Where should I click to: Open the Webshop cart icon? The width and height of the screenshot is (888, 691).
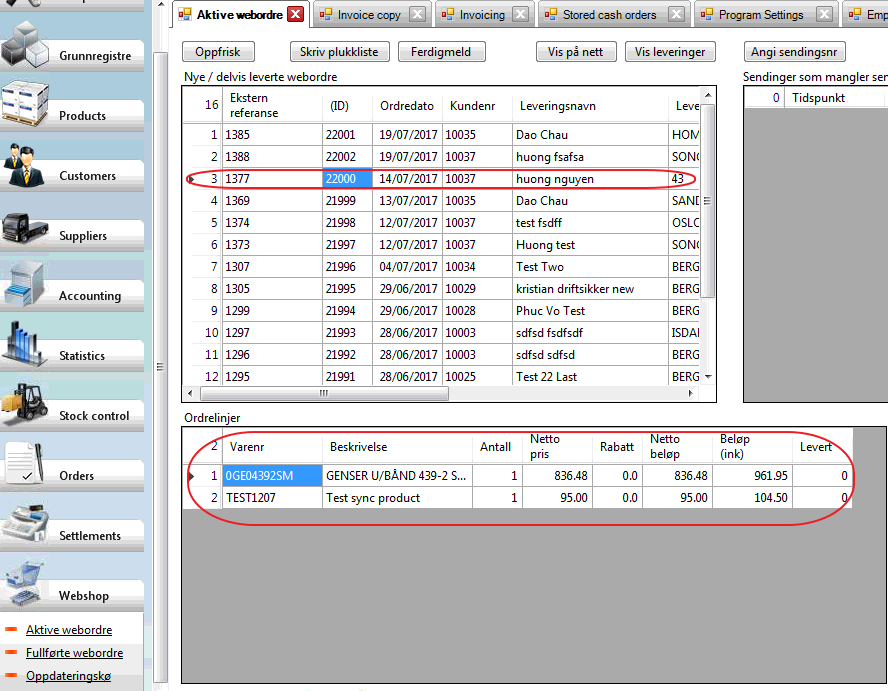point(23,585)
